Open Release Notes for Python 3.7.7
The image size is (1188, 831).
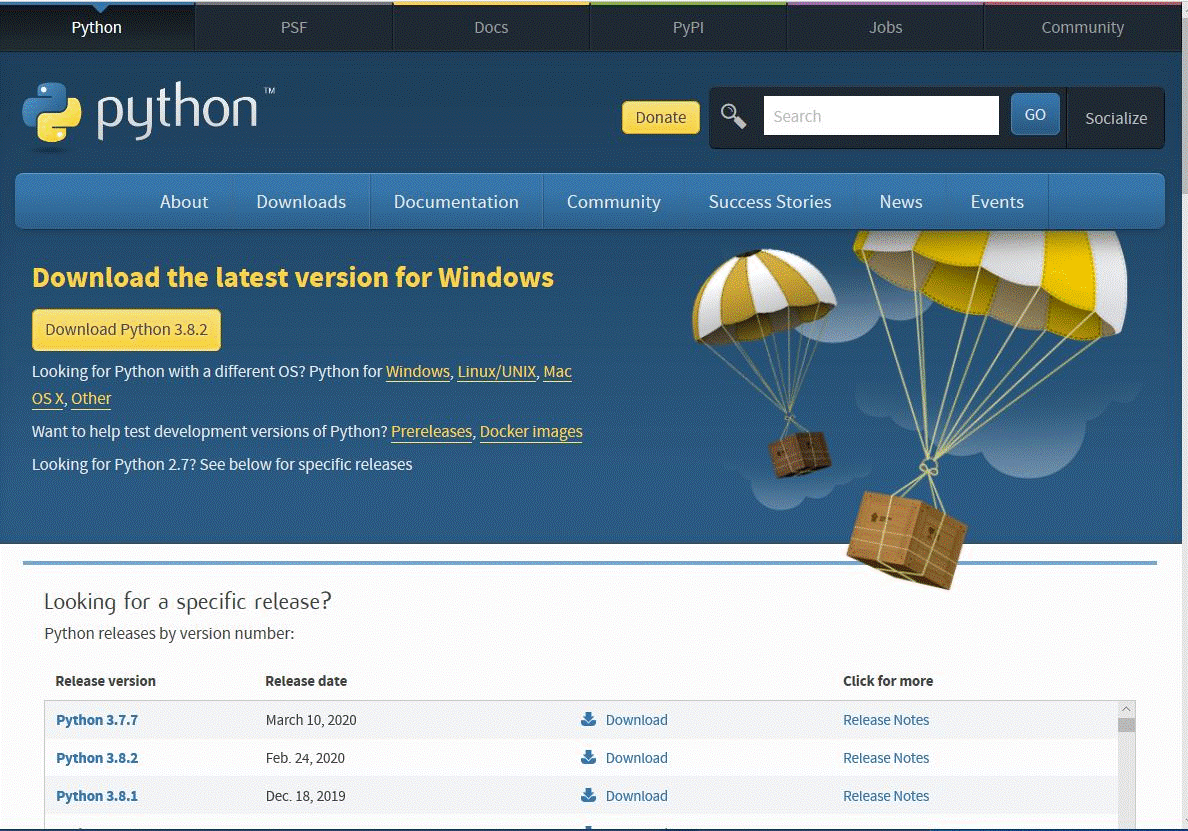pos(886,720)
